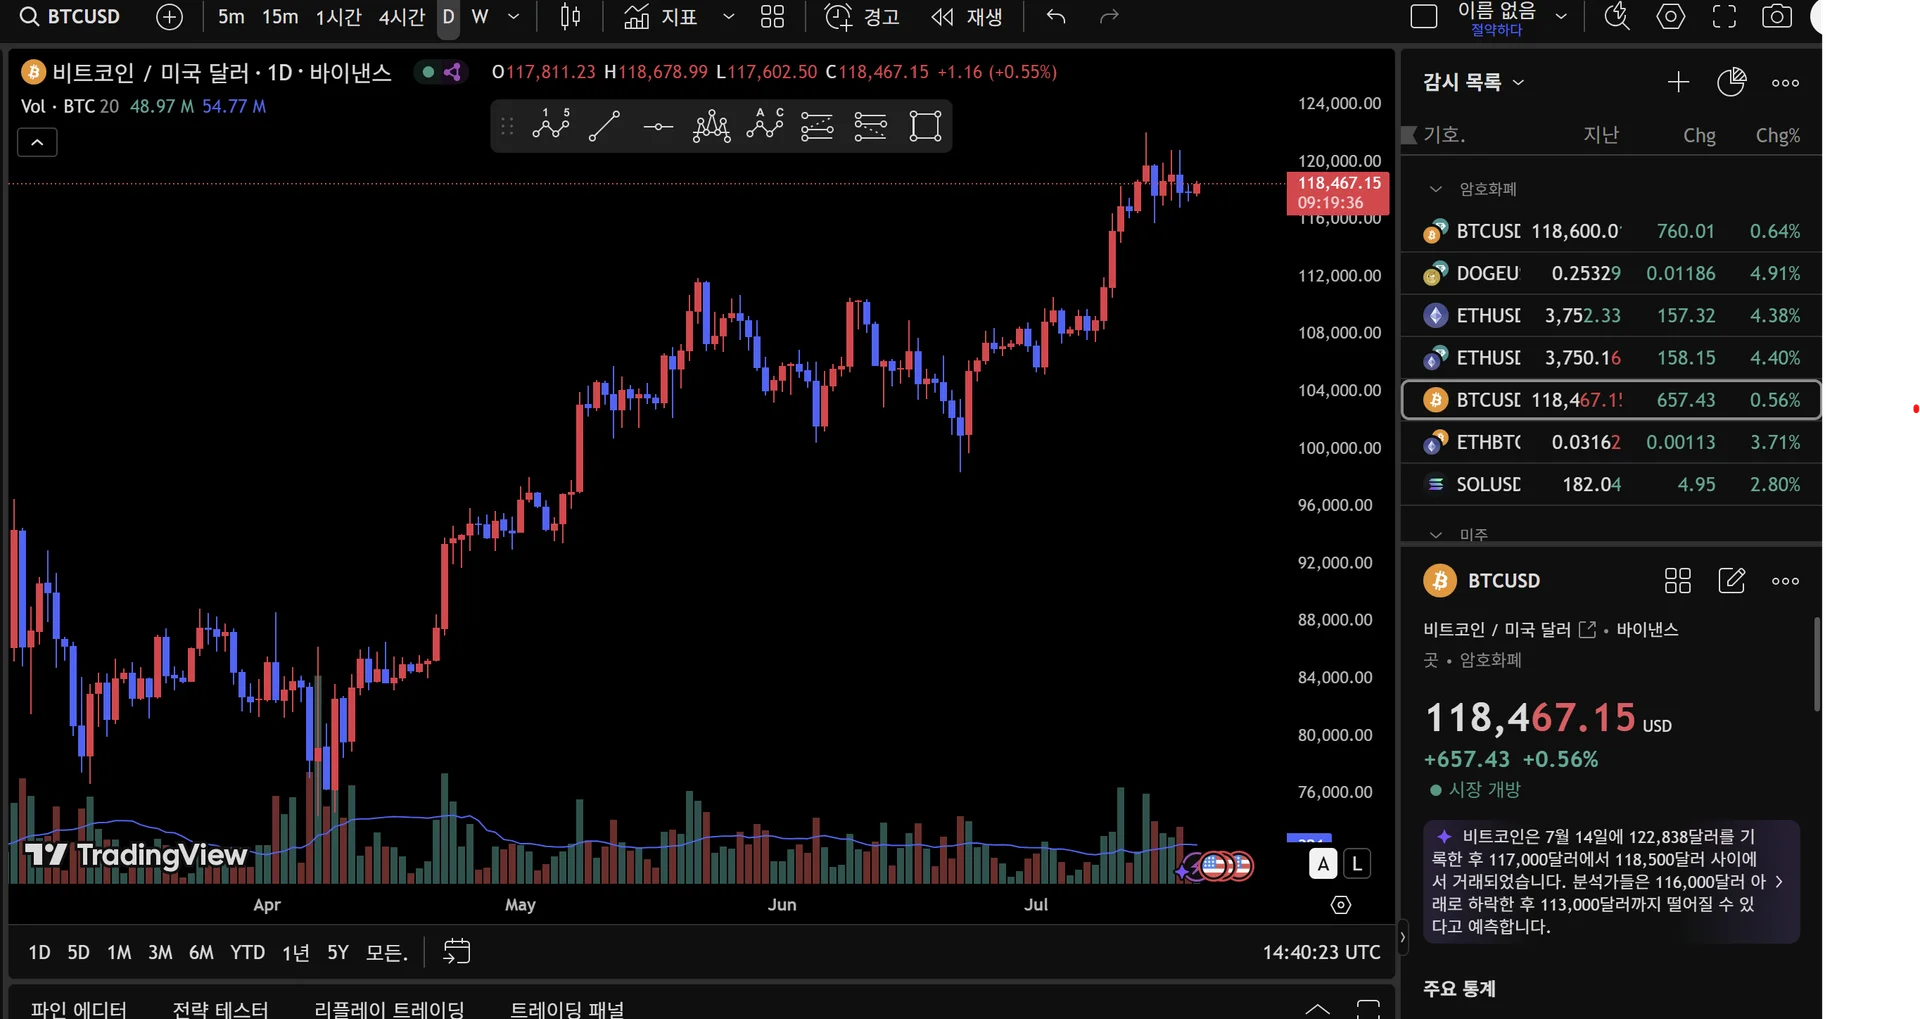Click the undo arrow
Viewport: 1920px width, 1019px height.
coord(1056,17)
